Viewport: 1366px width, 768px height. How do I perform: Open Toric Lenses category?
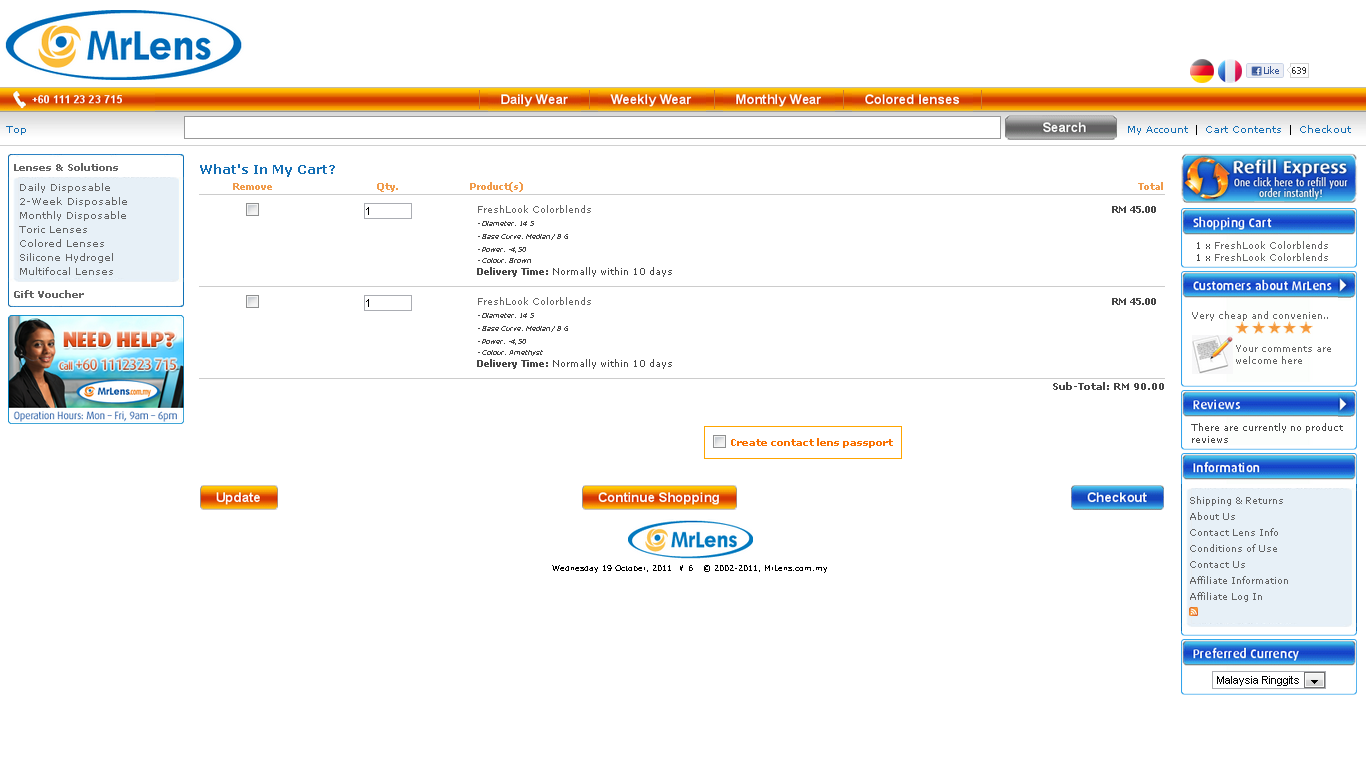point(53,229)
